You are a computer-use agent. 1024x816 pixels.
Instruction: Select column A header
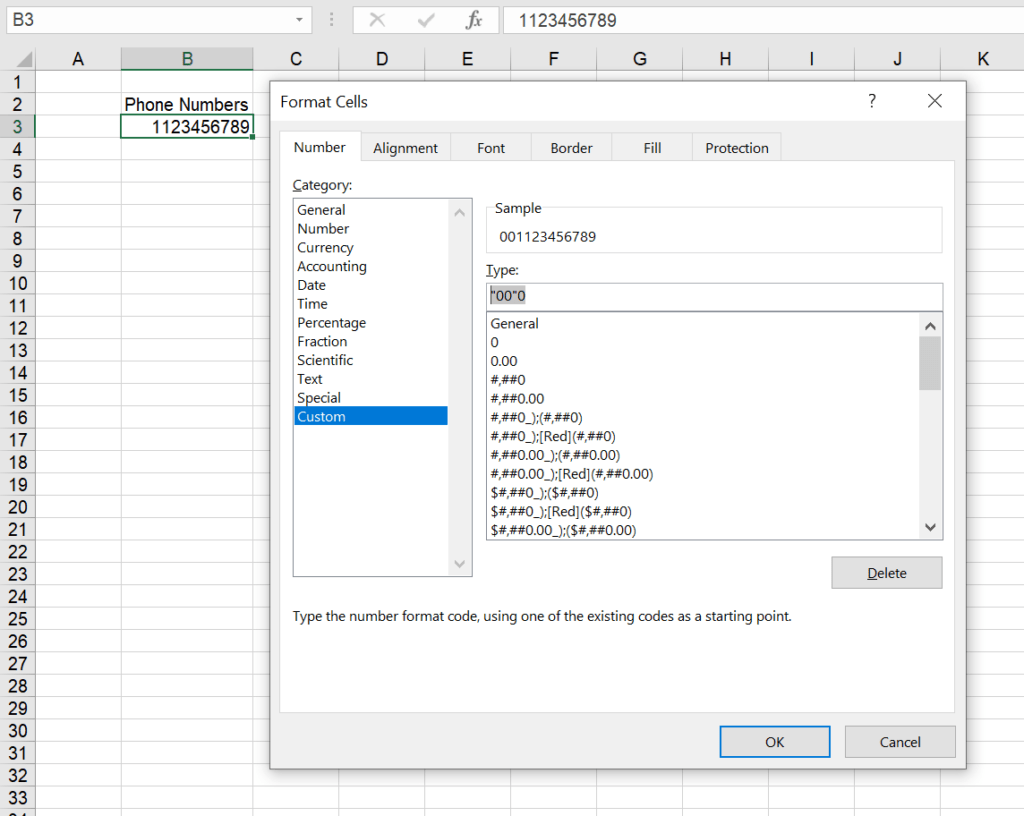coord(78,59)
